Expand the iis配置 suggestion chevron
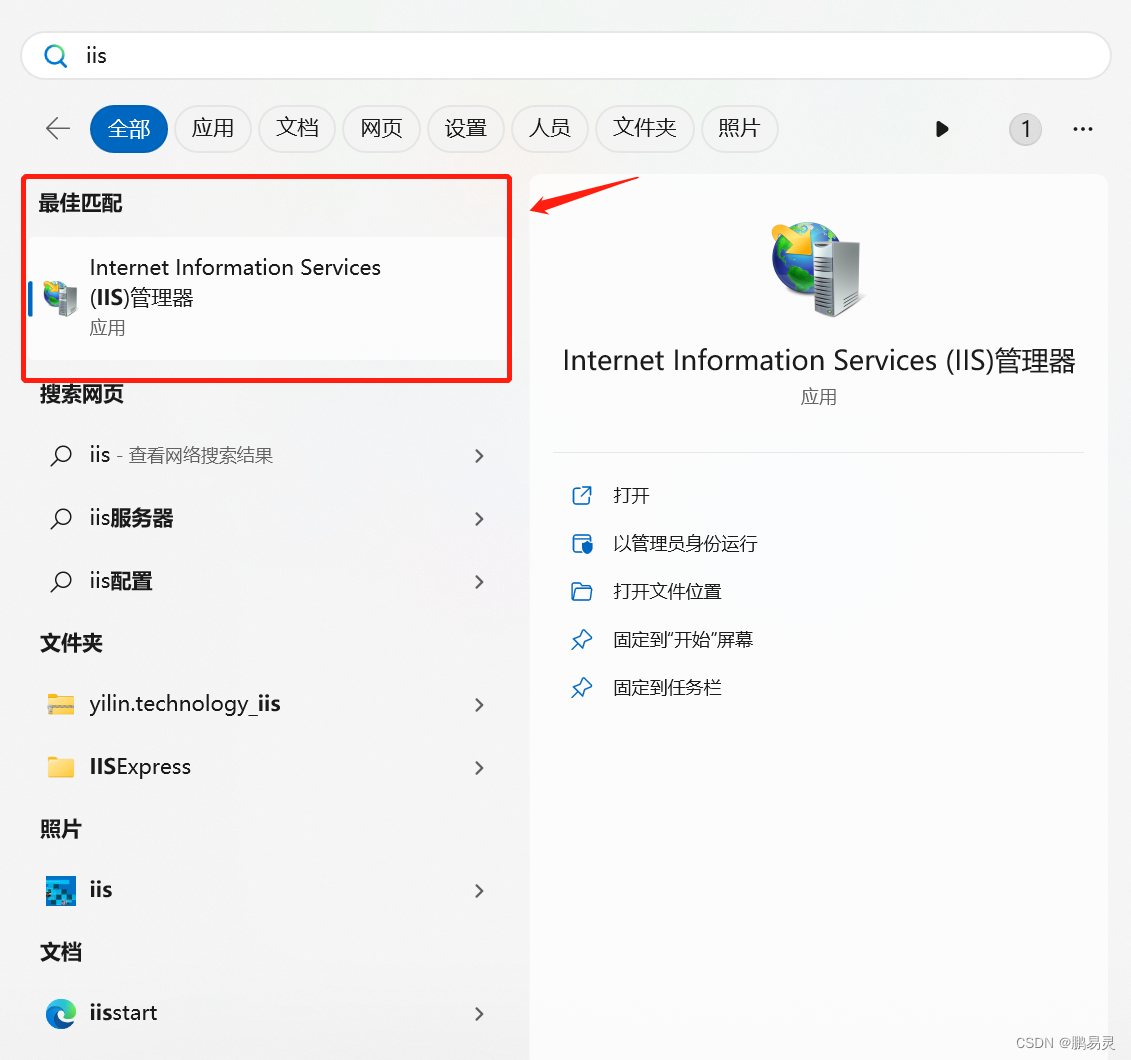 [478, 581]
